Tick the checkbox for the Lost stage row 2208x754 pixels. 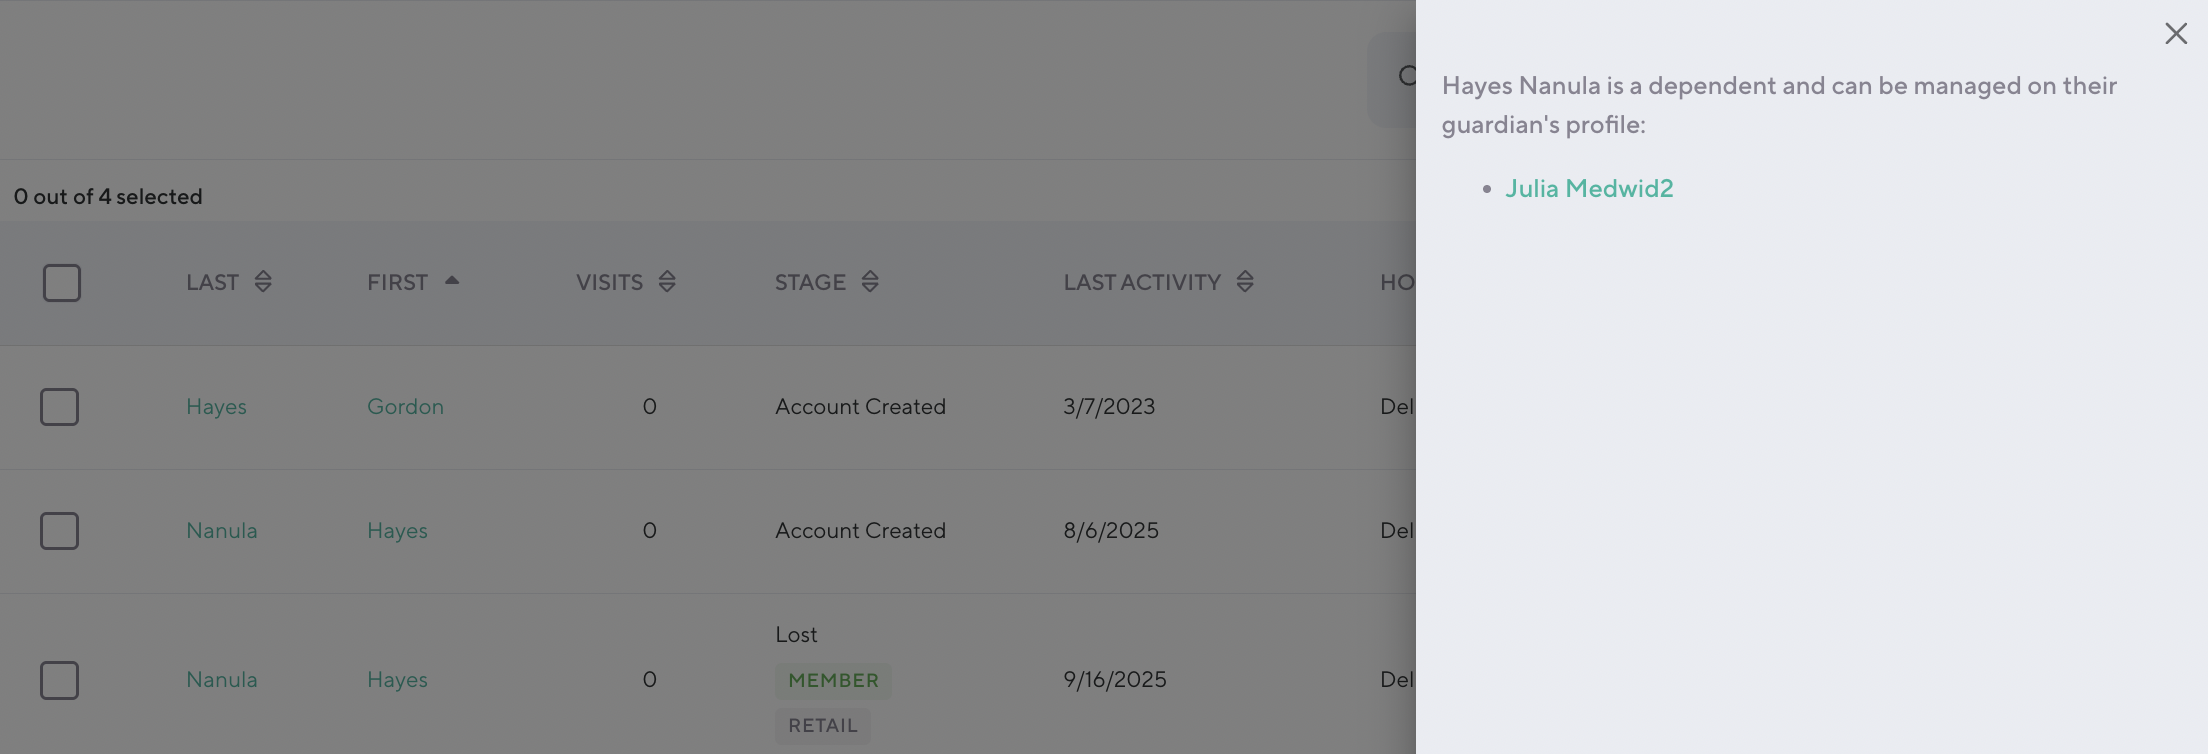tap(60, 680)
